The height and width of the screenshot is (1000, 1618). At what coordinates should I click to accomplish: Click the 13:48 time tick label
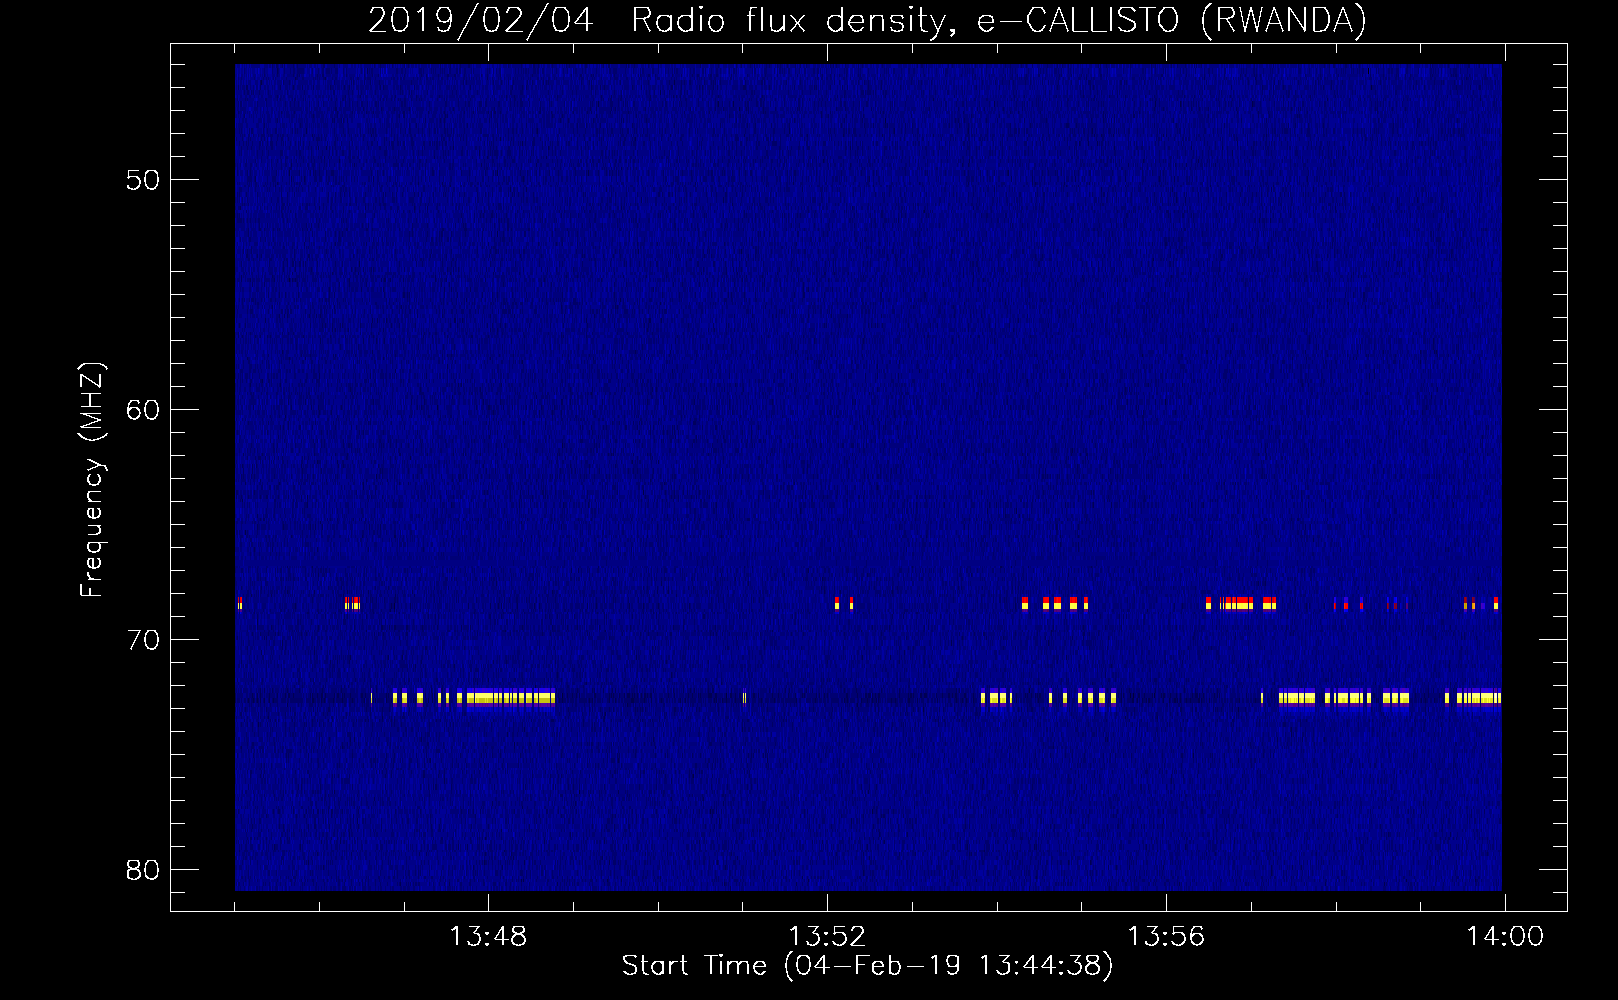tap(488, 937)
